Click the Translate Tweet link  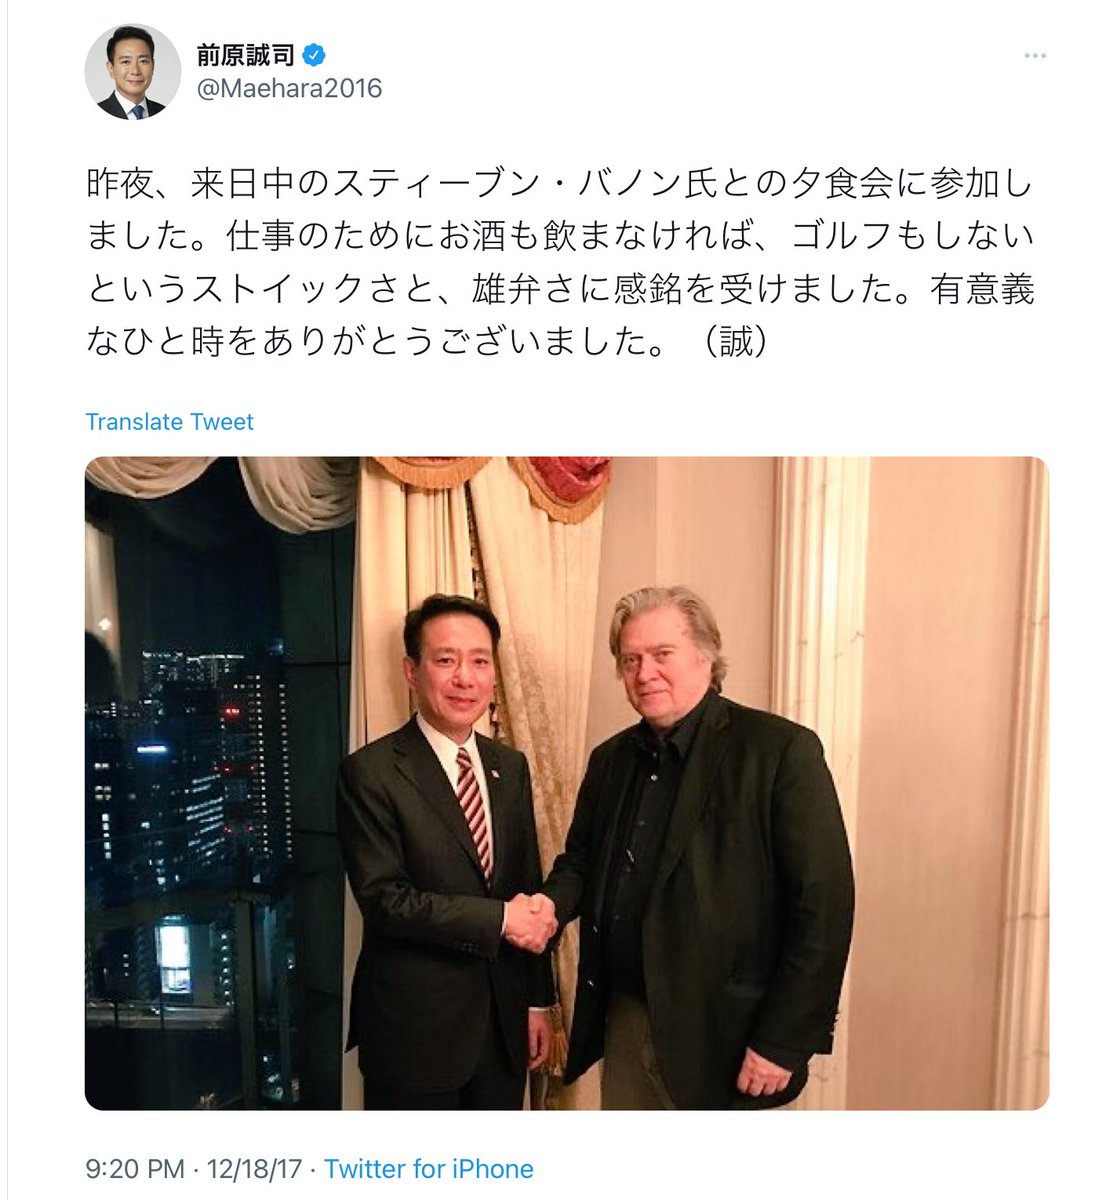pos(169,422)
